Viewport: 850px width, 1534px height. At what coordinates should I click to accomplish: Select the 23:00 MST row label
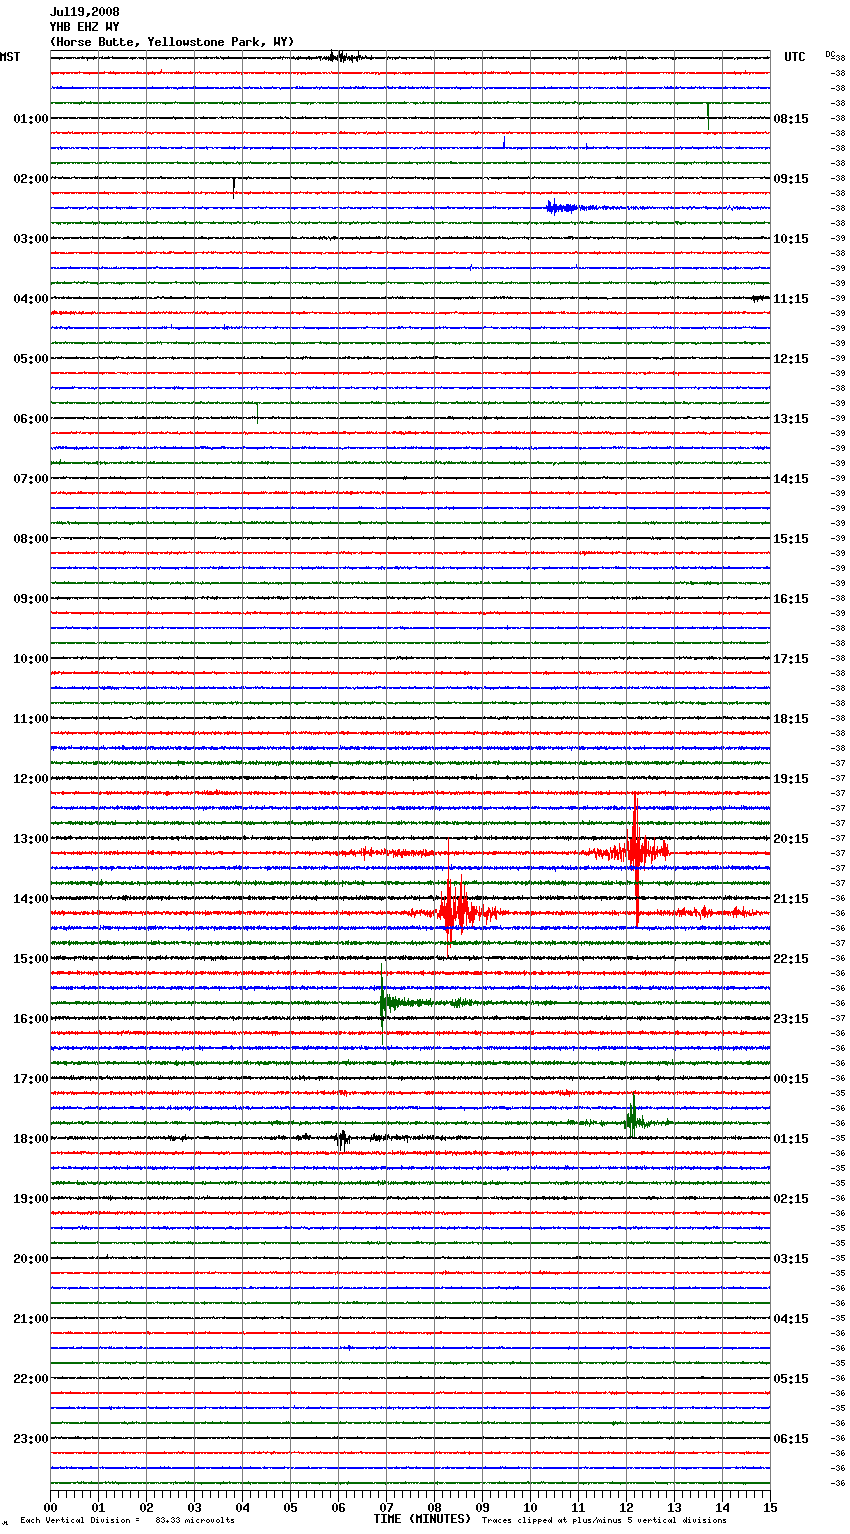point(31,1439)
